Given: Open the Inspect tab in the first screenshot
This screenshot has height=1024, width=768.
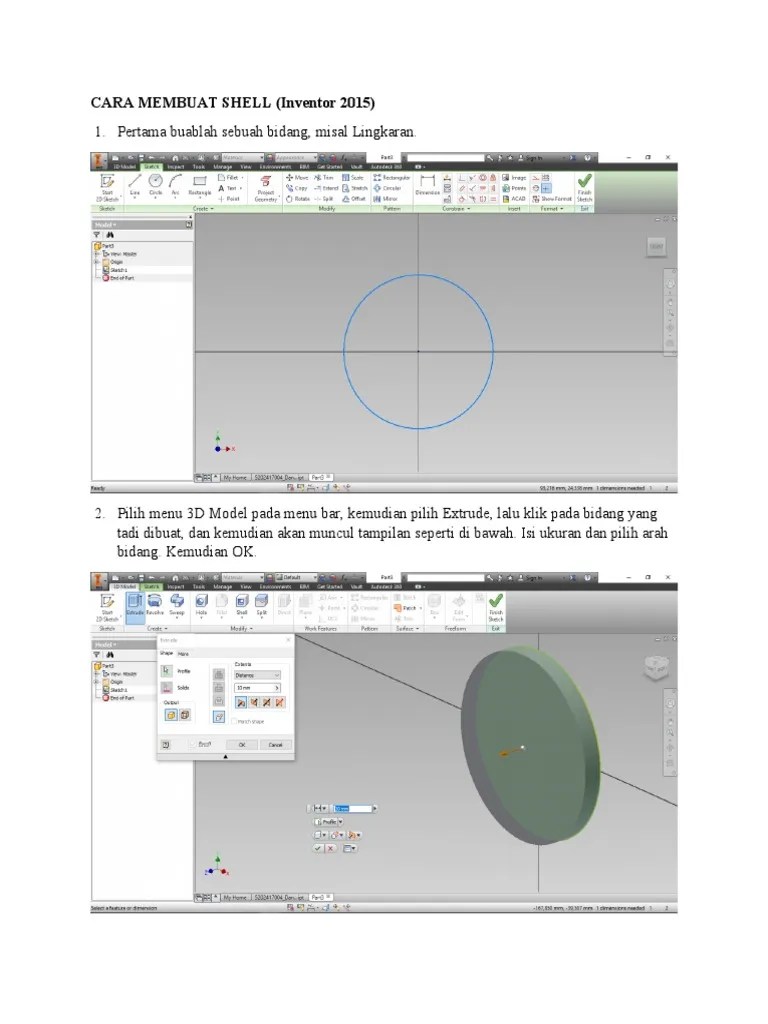Looking at the screenshot, I should tap(176, 167).
